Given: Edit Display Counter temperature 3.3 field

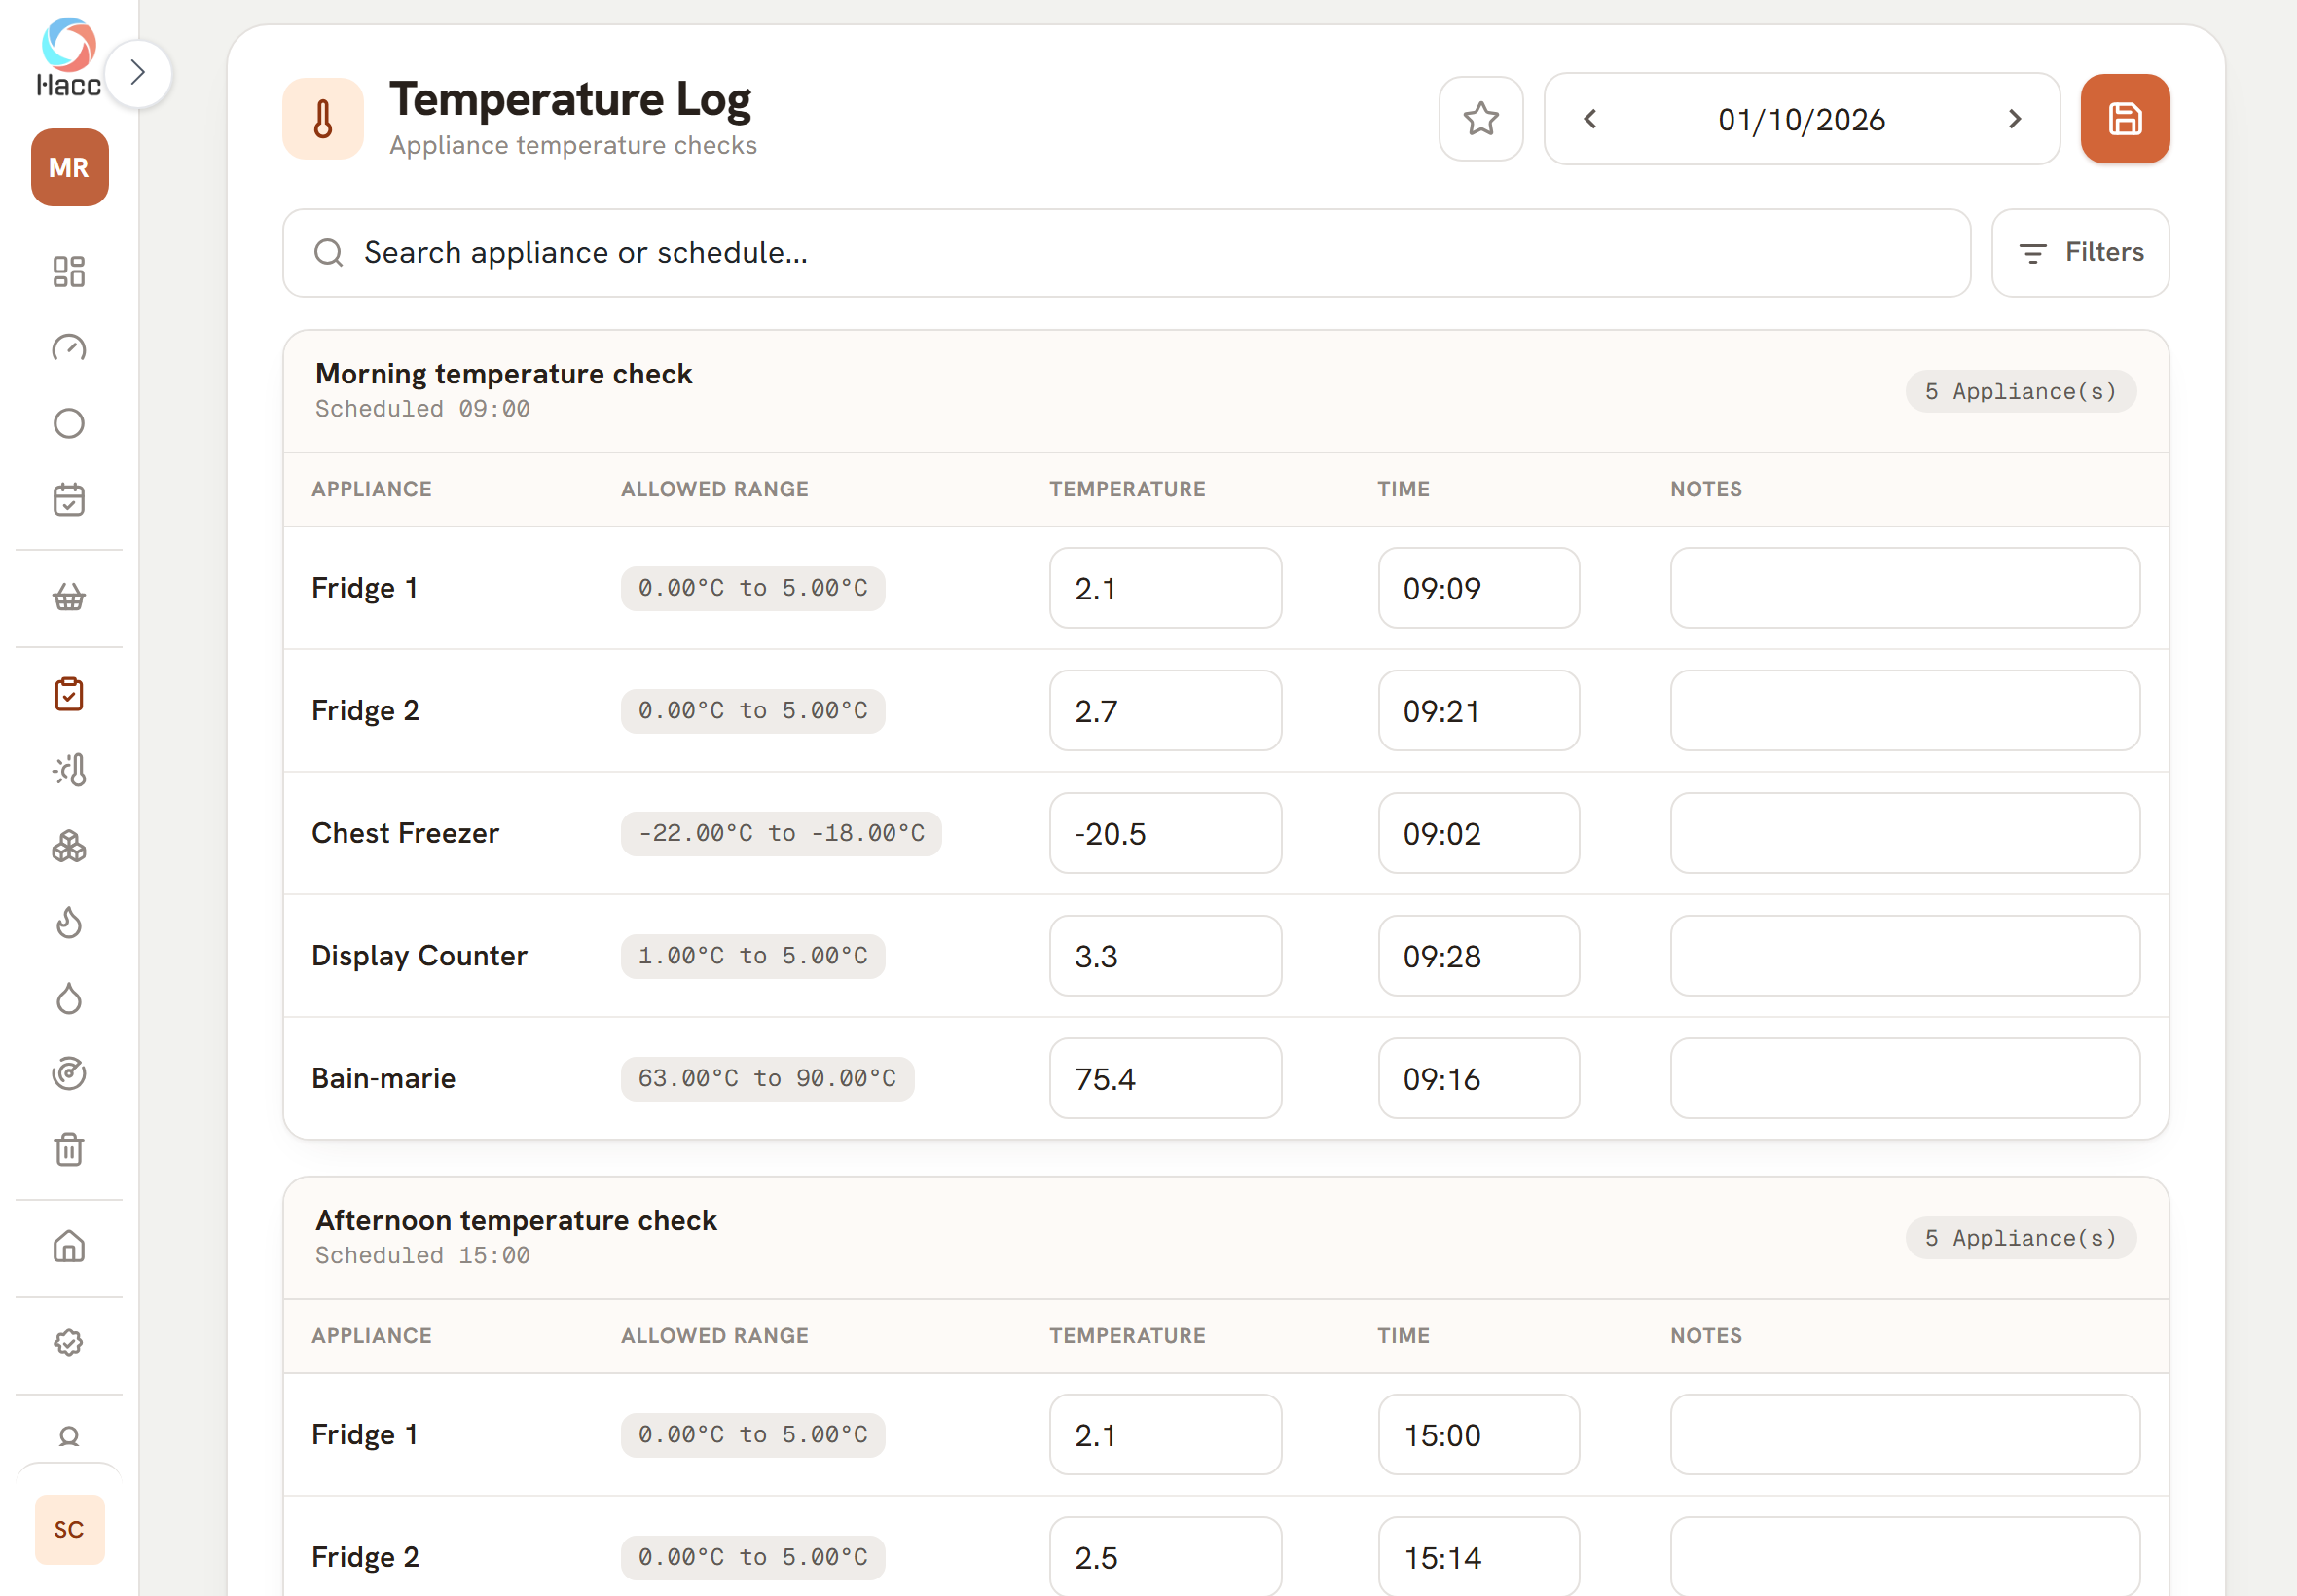Looking at the screenshot, I should coord(1165,956).
